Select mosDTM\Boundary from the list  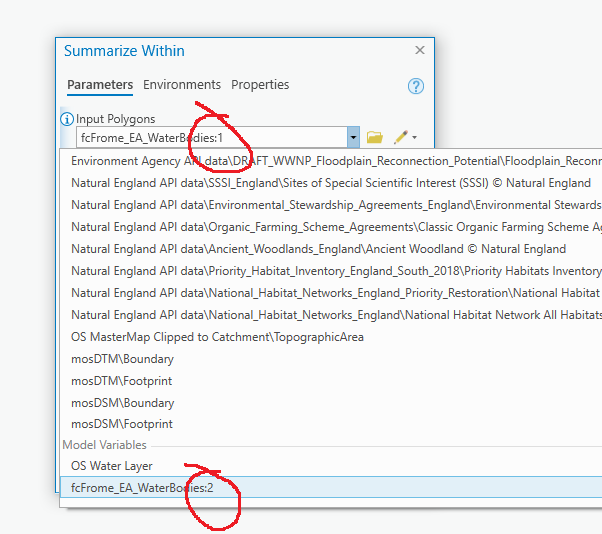[331, 359]
